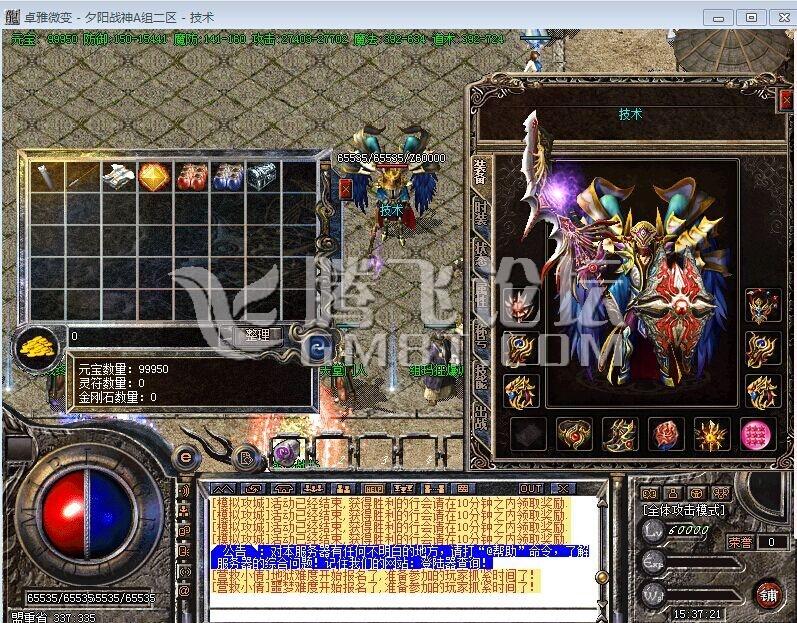
Task: Click the chat scrollbar round handle
Action: (602, 577)
